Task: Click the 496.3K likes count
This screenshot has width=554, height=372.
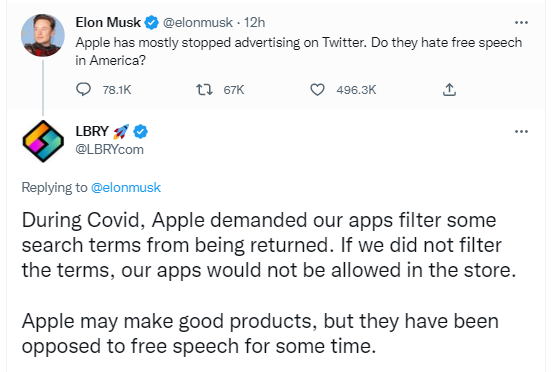Action: click(x=356, y=90)
